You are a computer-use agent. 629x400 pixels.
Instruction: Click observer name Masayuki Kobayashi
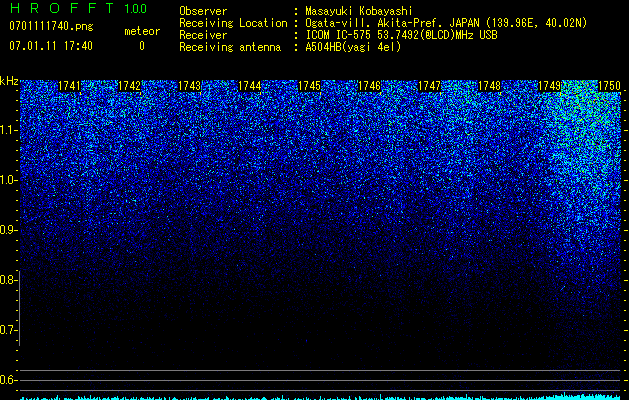pyautogui.click(x=358, y=11)
